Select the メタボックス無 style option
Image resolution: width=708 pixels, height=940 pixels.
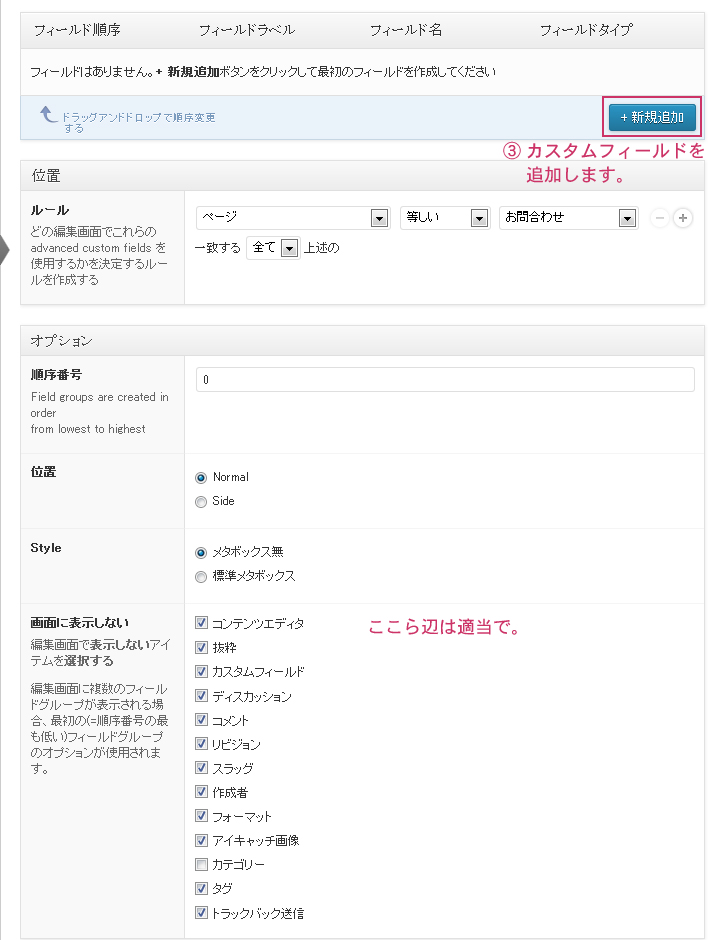(202, 552)
